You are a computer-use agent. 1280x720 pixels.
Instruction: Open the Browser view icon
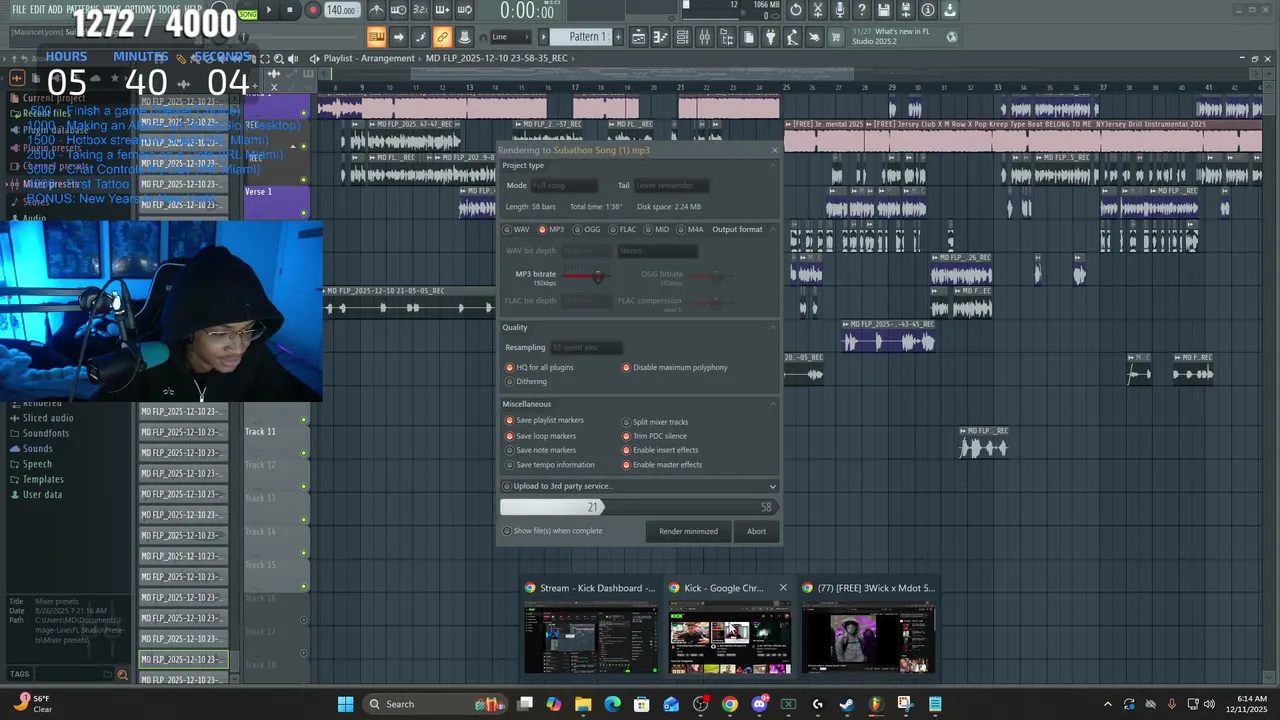click(727, 37)
